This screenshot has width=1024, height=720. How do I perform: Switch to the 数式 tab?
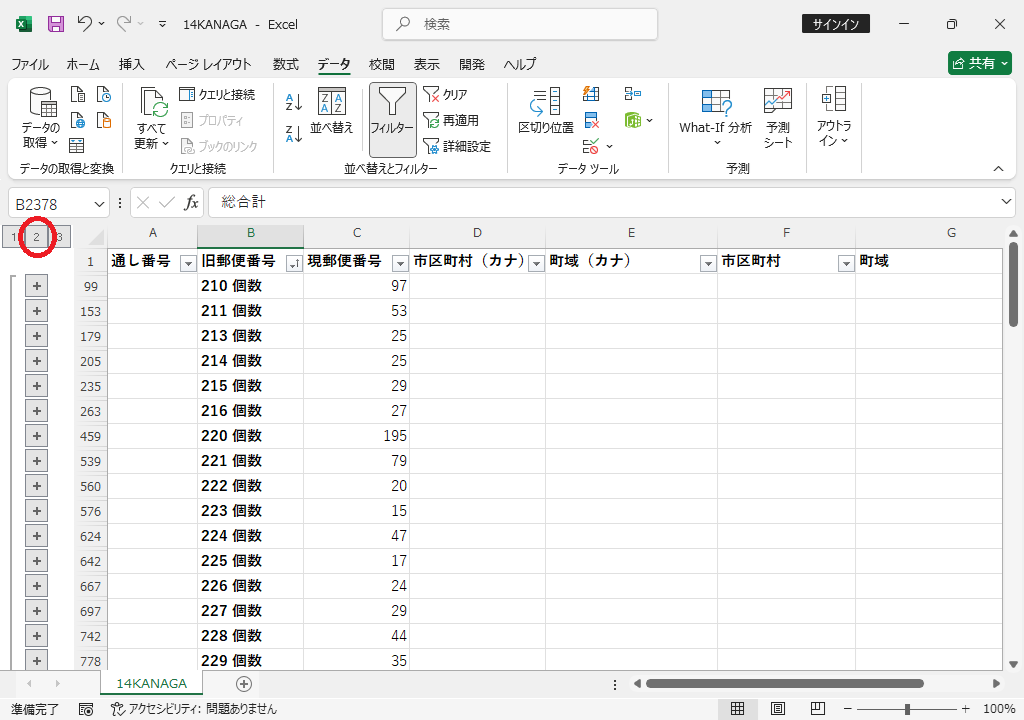coord(285,64)
